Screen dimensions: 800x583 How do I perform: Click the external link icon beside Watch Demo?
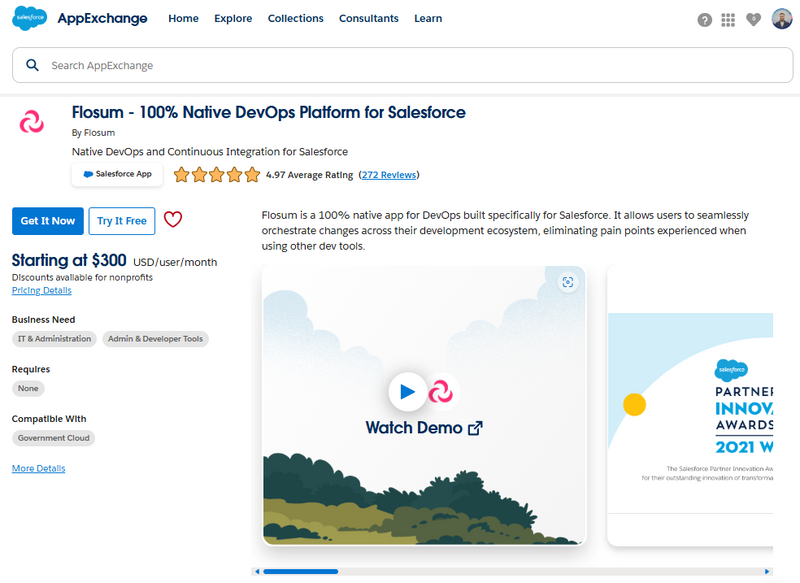pos(475,428)
